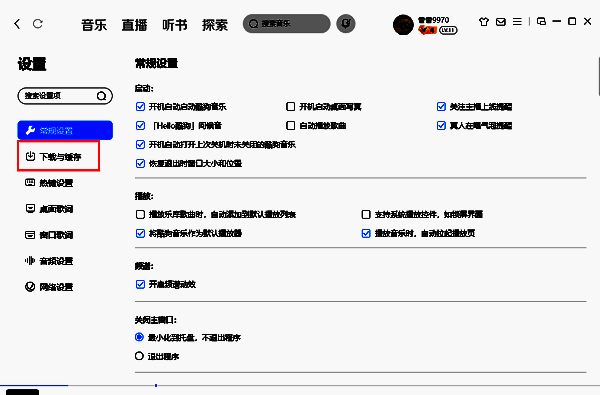The width and height of the screenshot is (600, 395).
Task: Select 最小化到托盘，不退出程序 radio
Action: 139,337
